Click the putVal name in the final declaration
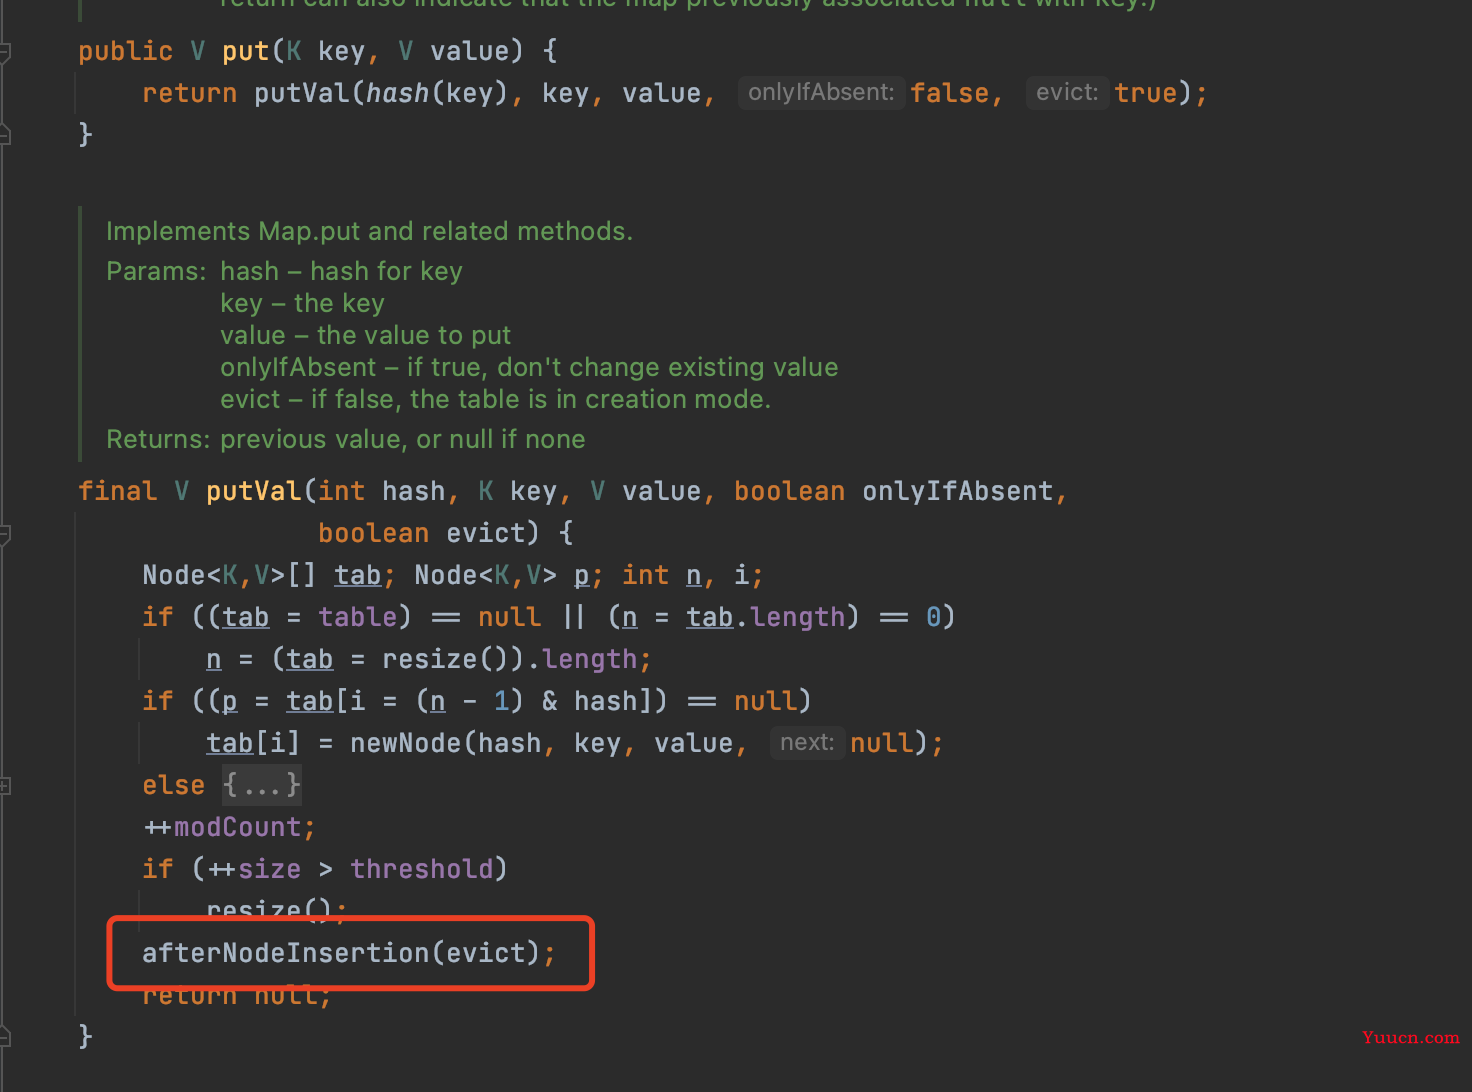The height and width of the screenshot is (1092, 1472). click(253, 491)
